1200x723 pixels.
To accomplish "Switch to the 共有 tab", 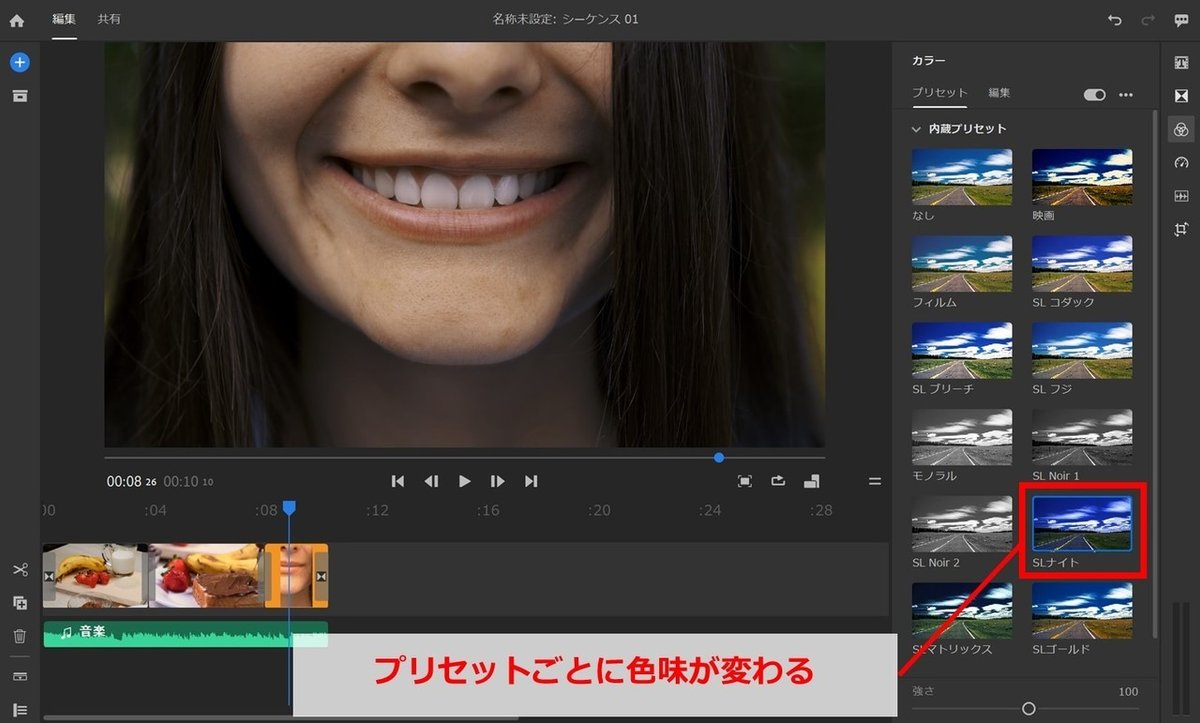I will 109,19.
